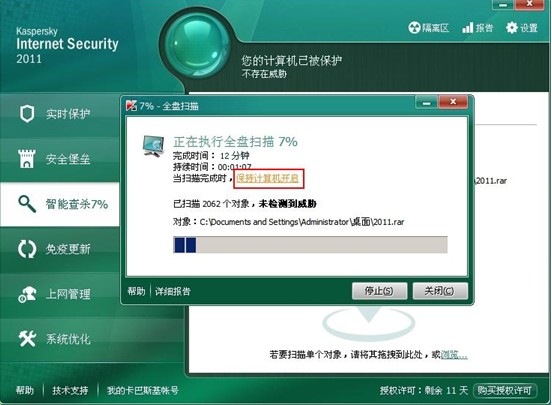The width and height of the screenshot is (552, 405).
Task: Click the 关闭(C) button
Action: pyautogui.click(x=440, y=291)
